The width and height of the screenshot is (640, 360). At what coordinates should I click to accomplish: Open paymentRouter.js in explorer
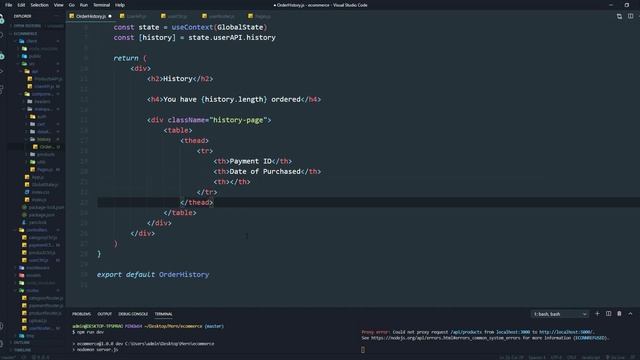43,305
